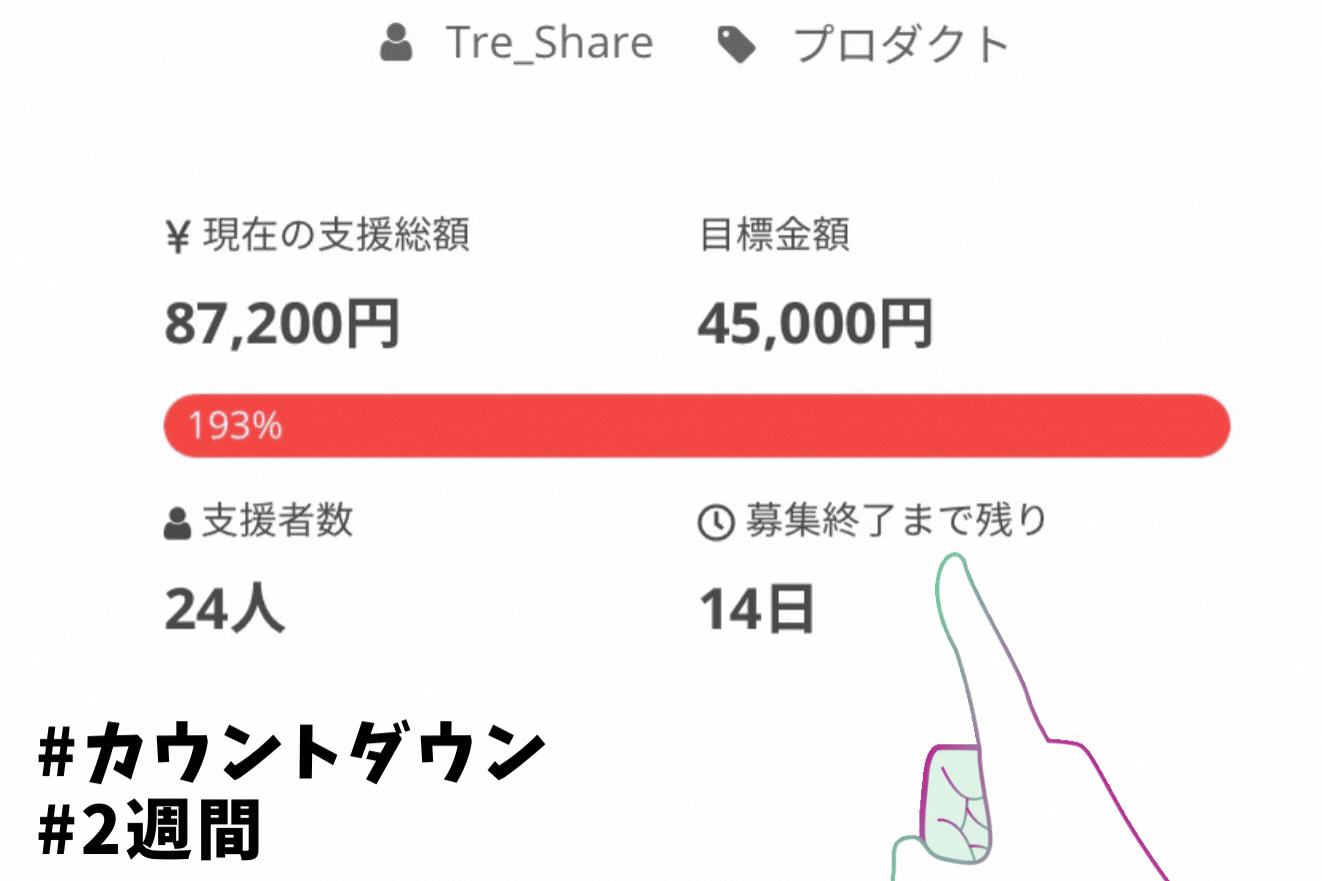Click the #カウントダウン hashtag
Viewport: 1322px width, 881px height.
coord(292,756)
